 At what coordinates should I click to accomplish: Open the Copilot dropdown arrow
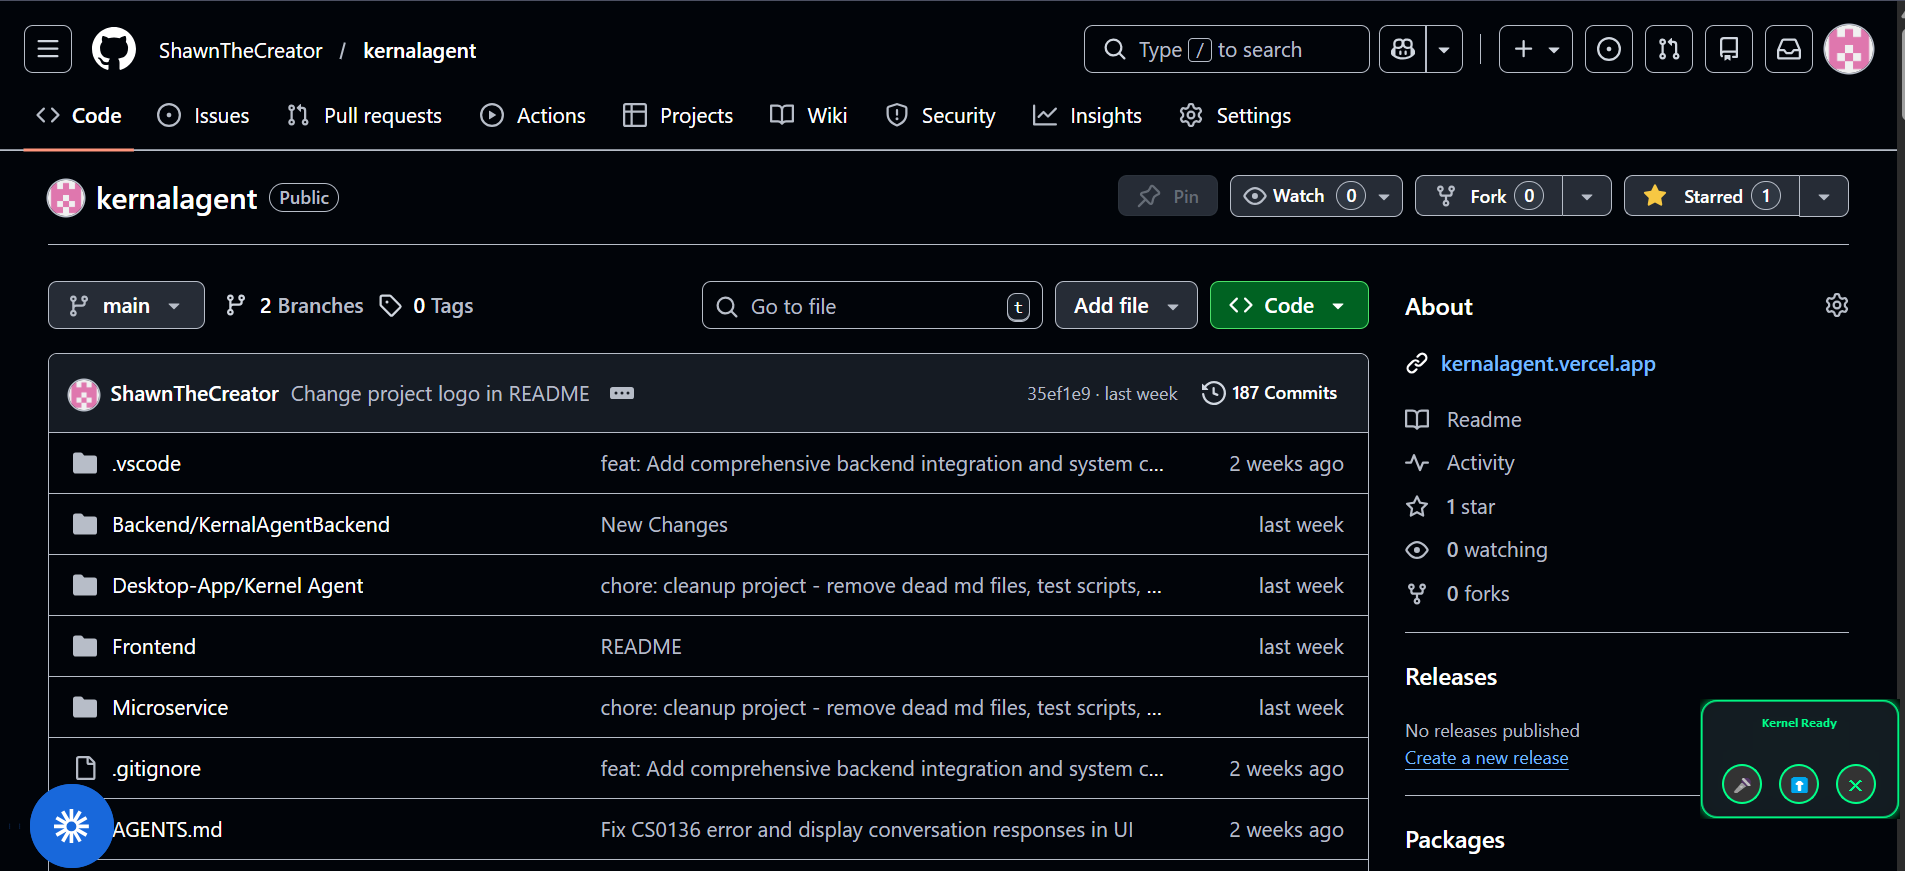pyautogui.click(x=1444, y=49)
